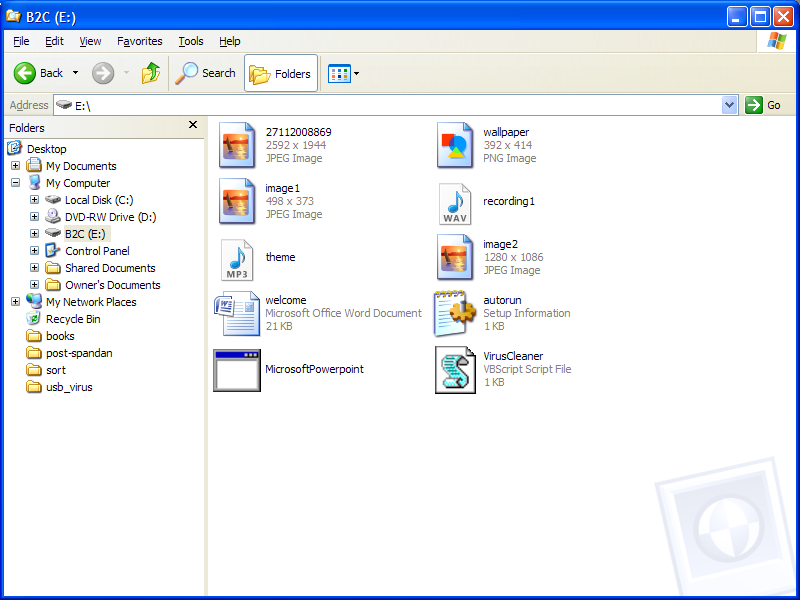Open the Views icon in the toolbar
The width and height of the screenshot is (800, 600).
tap(340, 73)
